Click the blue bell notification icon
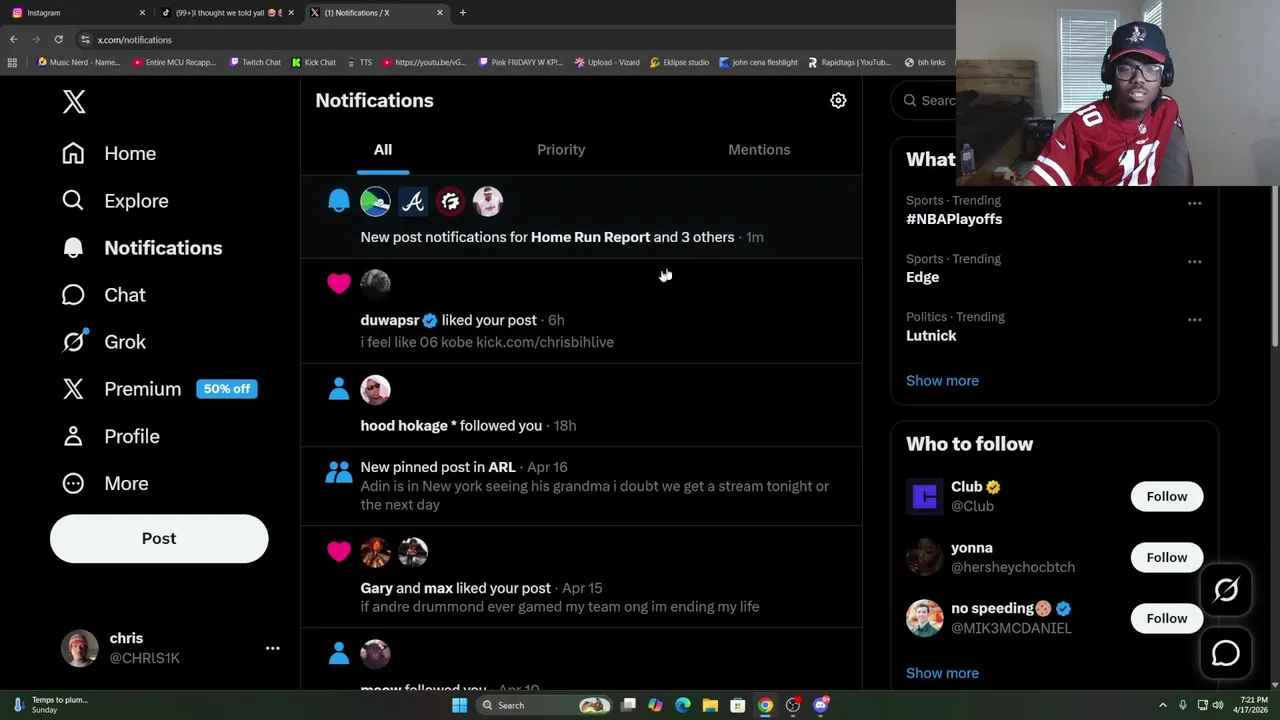Viewport: 1280px width, 720px height. [339, 201]
